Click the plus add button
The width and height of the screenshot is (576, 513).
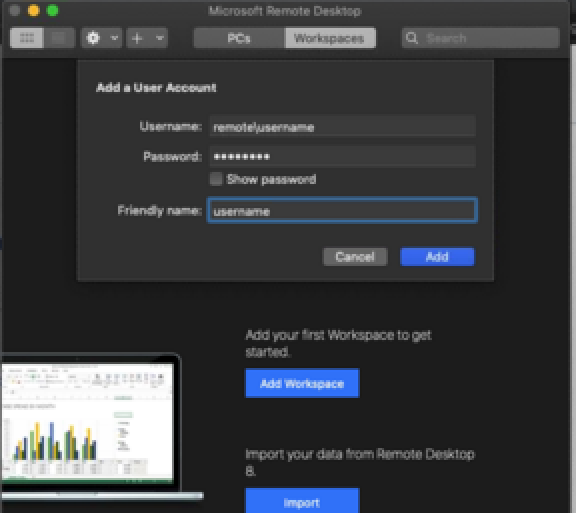coord(137,38)
